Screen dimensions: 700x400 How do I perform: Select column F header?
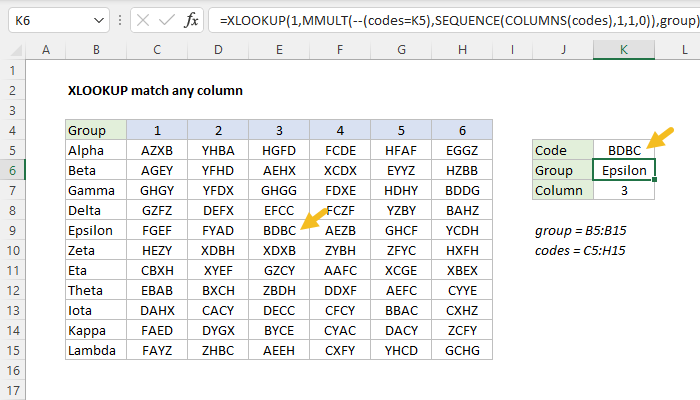(340, 50)
